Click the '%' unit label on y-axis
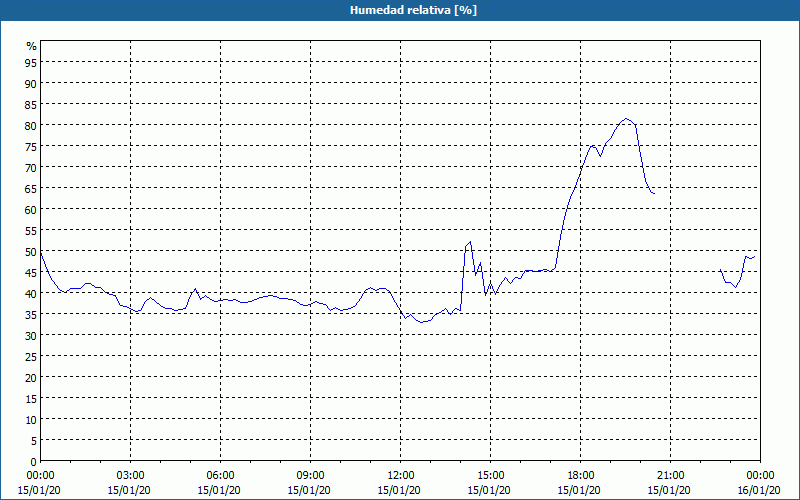800x500 pixels. click(32, 46)
